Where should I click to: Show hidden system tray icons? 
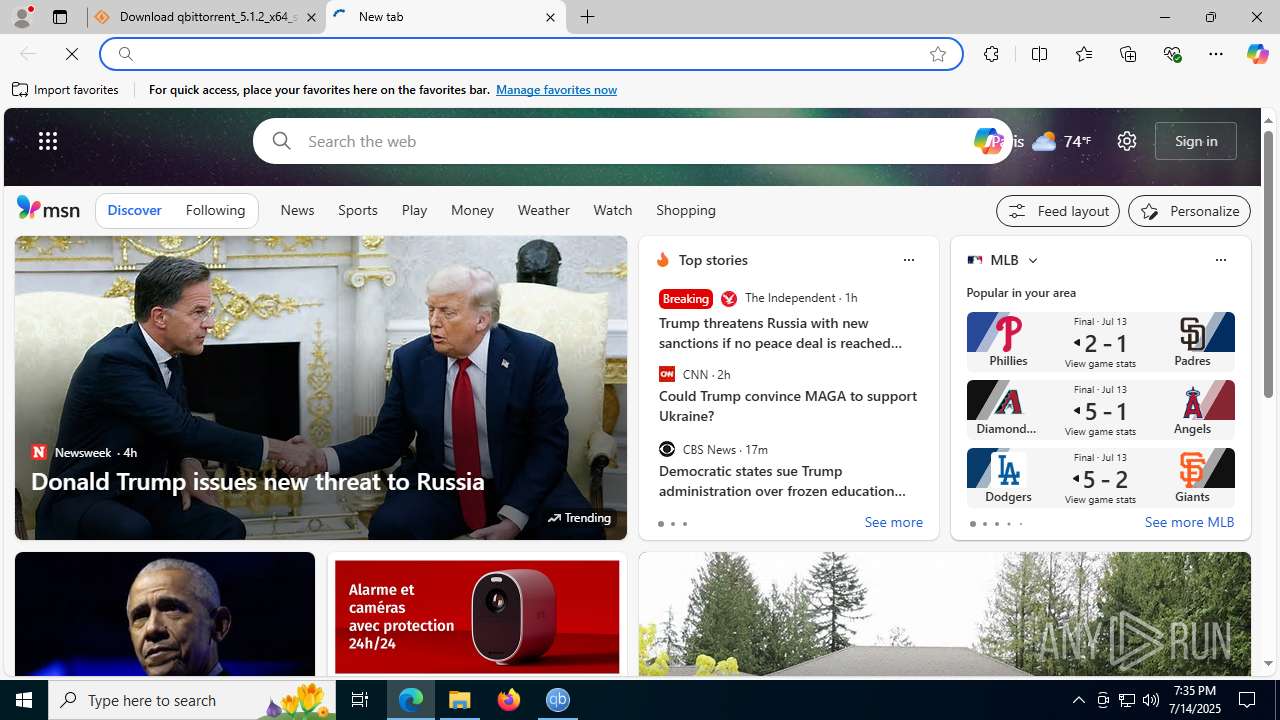tap(1078, 700)
